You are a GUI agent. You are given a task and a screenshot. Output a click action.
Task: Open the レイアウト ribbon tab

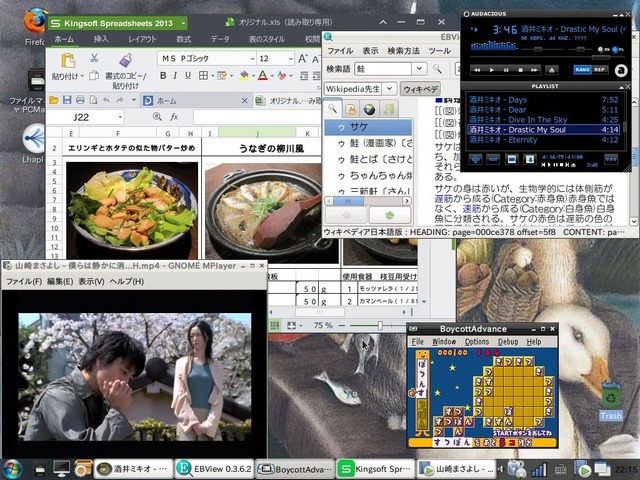click(x=142, y=39)
